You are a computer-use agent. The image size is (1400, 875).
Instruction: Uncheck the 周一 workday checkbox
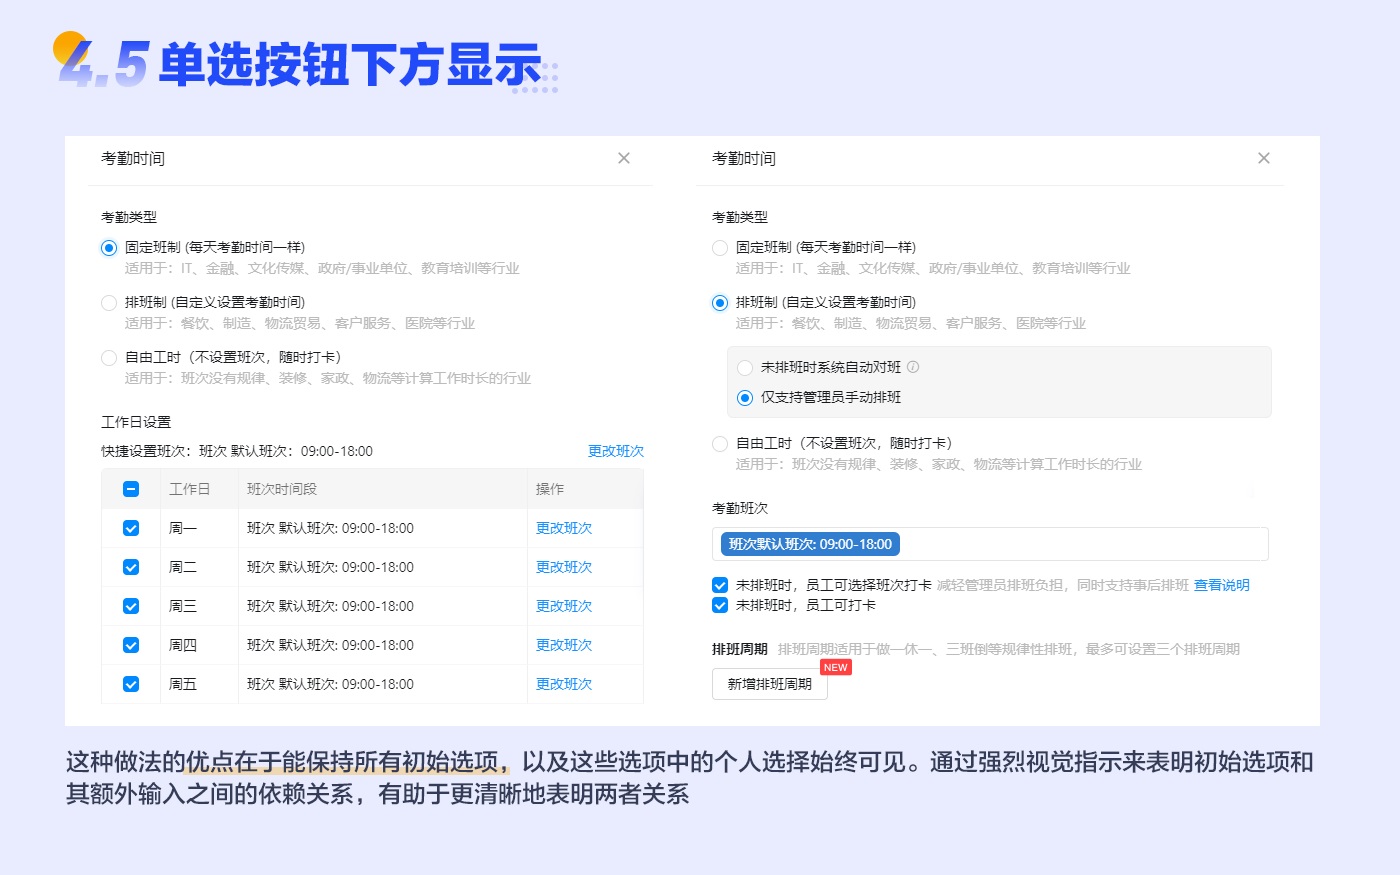pyautogui.click(x=131, y=528)
